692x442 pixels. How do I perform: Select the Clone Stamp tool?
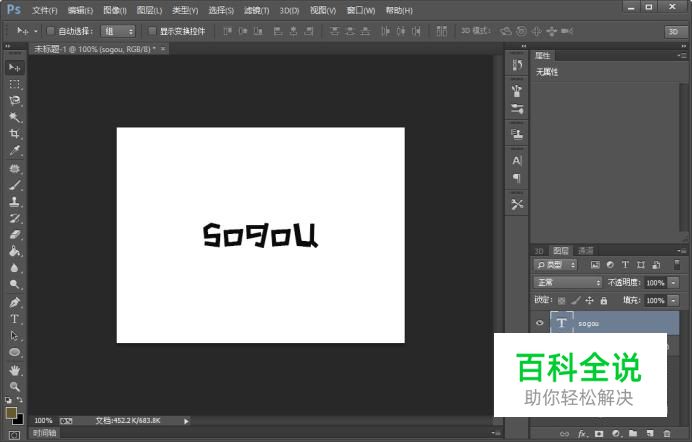point(15,202)
